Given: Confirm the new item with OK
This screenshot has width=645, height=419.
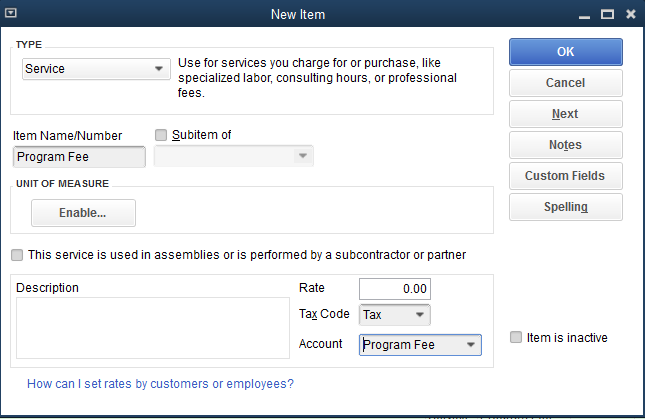Looking at the screenshot, I should coord(566,52).
